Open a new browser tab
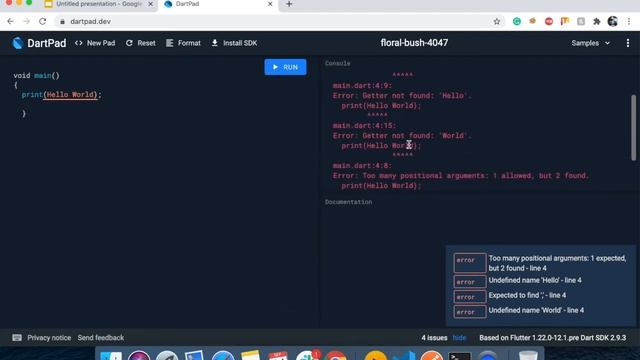The image size is (640, 360). [289, 4]
